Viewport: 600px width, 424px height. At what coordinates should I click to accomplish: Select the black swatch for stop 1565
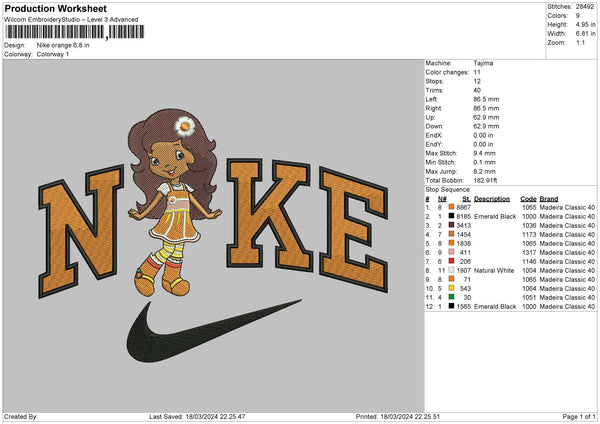452,306
